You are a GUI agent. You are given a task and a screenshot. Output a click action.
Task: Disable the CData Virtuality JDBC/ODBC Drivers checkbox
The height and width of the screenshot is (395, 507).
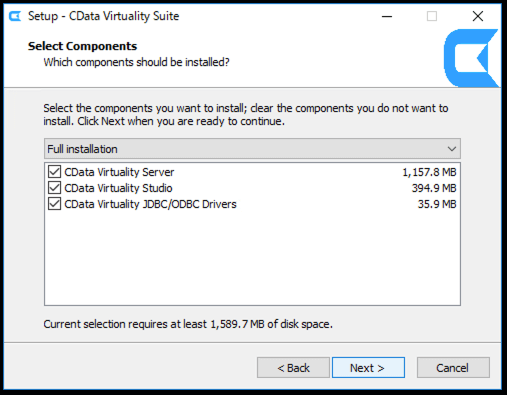click(54, 204)
